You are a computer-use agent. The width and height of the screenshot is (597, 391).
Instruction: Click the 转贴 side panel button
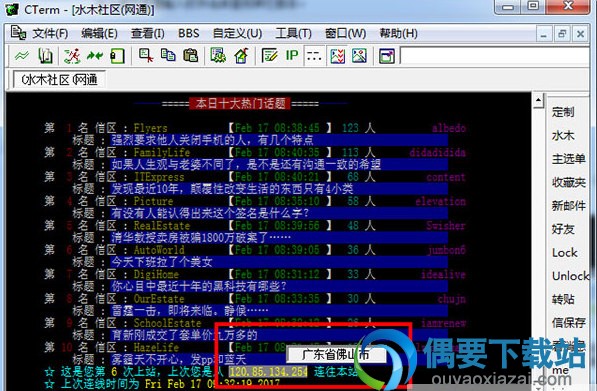[x=563, y=299]
